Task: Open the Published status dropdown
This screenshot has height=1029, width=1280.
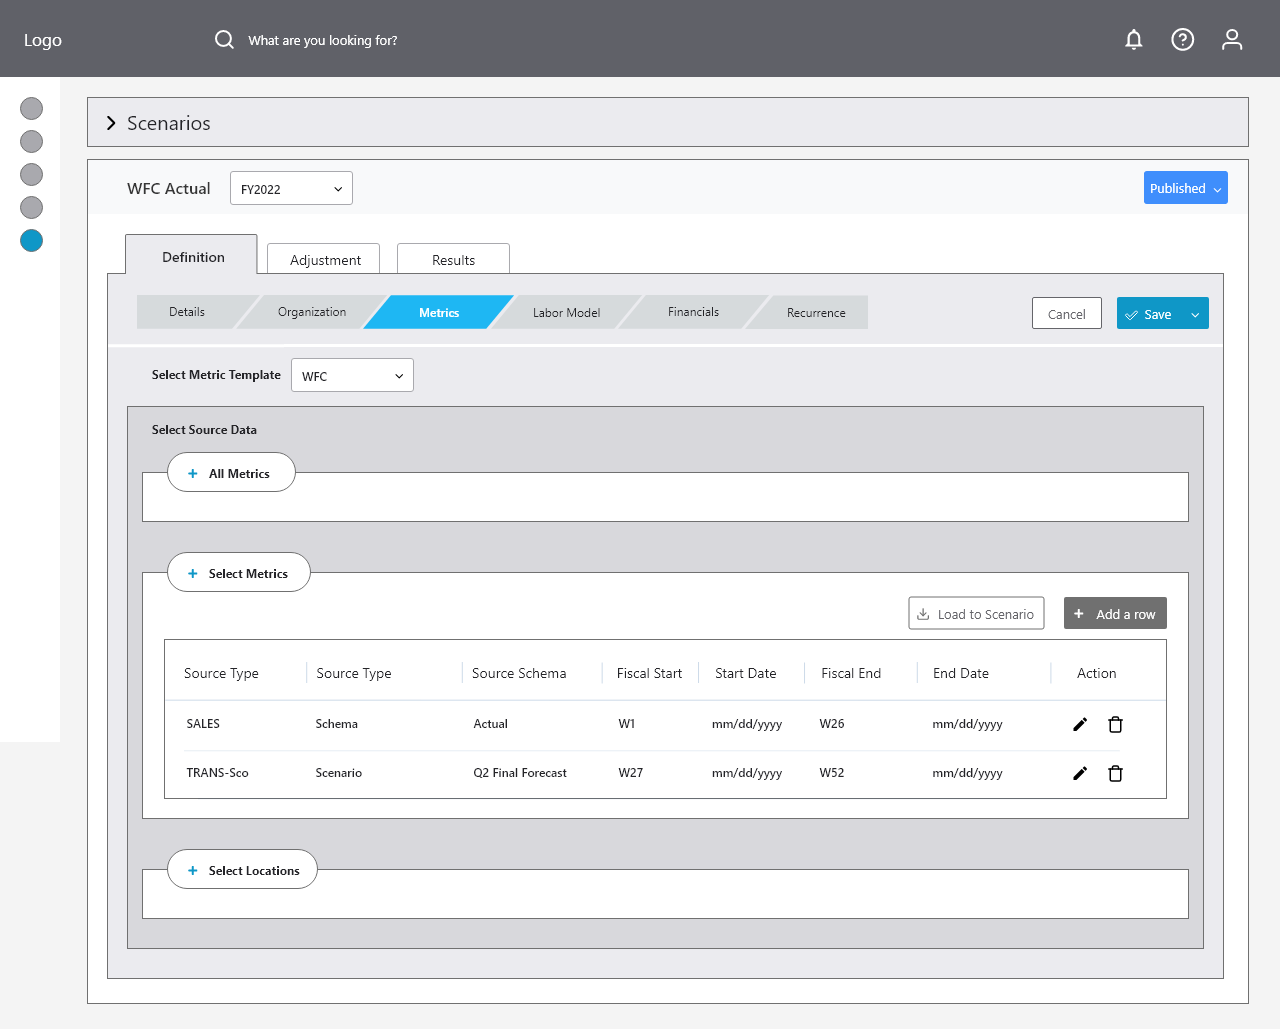Action: 1185,188
